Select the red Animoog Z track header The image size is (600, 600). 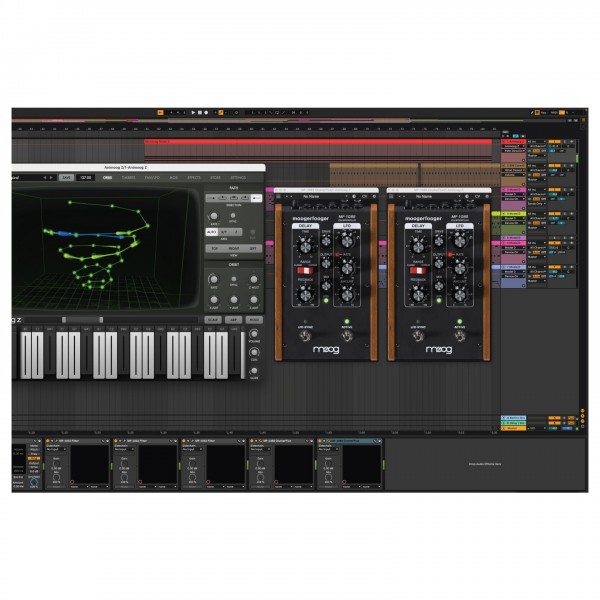click(513, 142)
